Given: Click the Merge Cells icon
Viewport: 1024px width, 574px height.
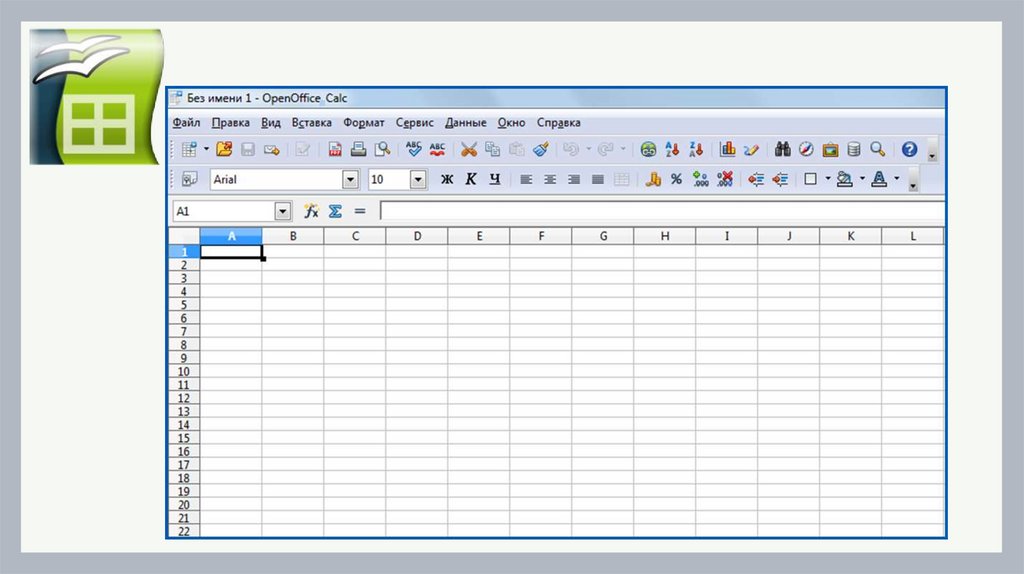Looking at the screenshot, I should tap(622, 179).
